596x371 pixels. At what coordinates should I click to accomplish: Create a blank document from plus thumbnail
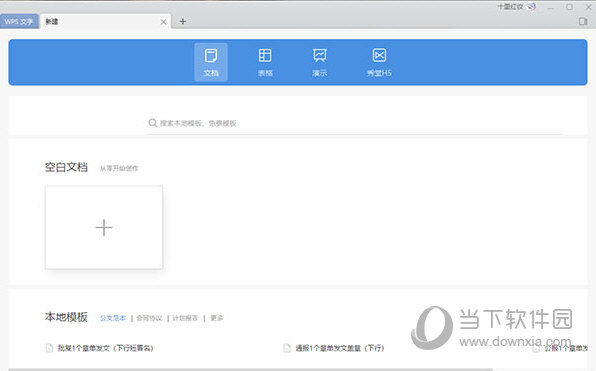click(x=104, y=227)
